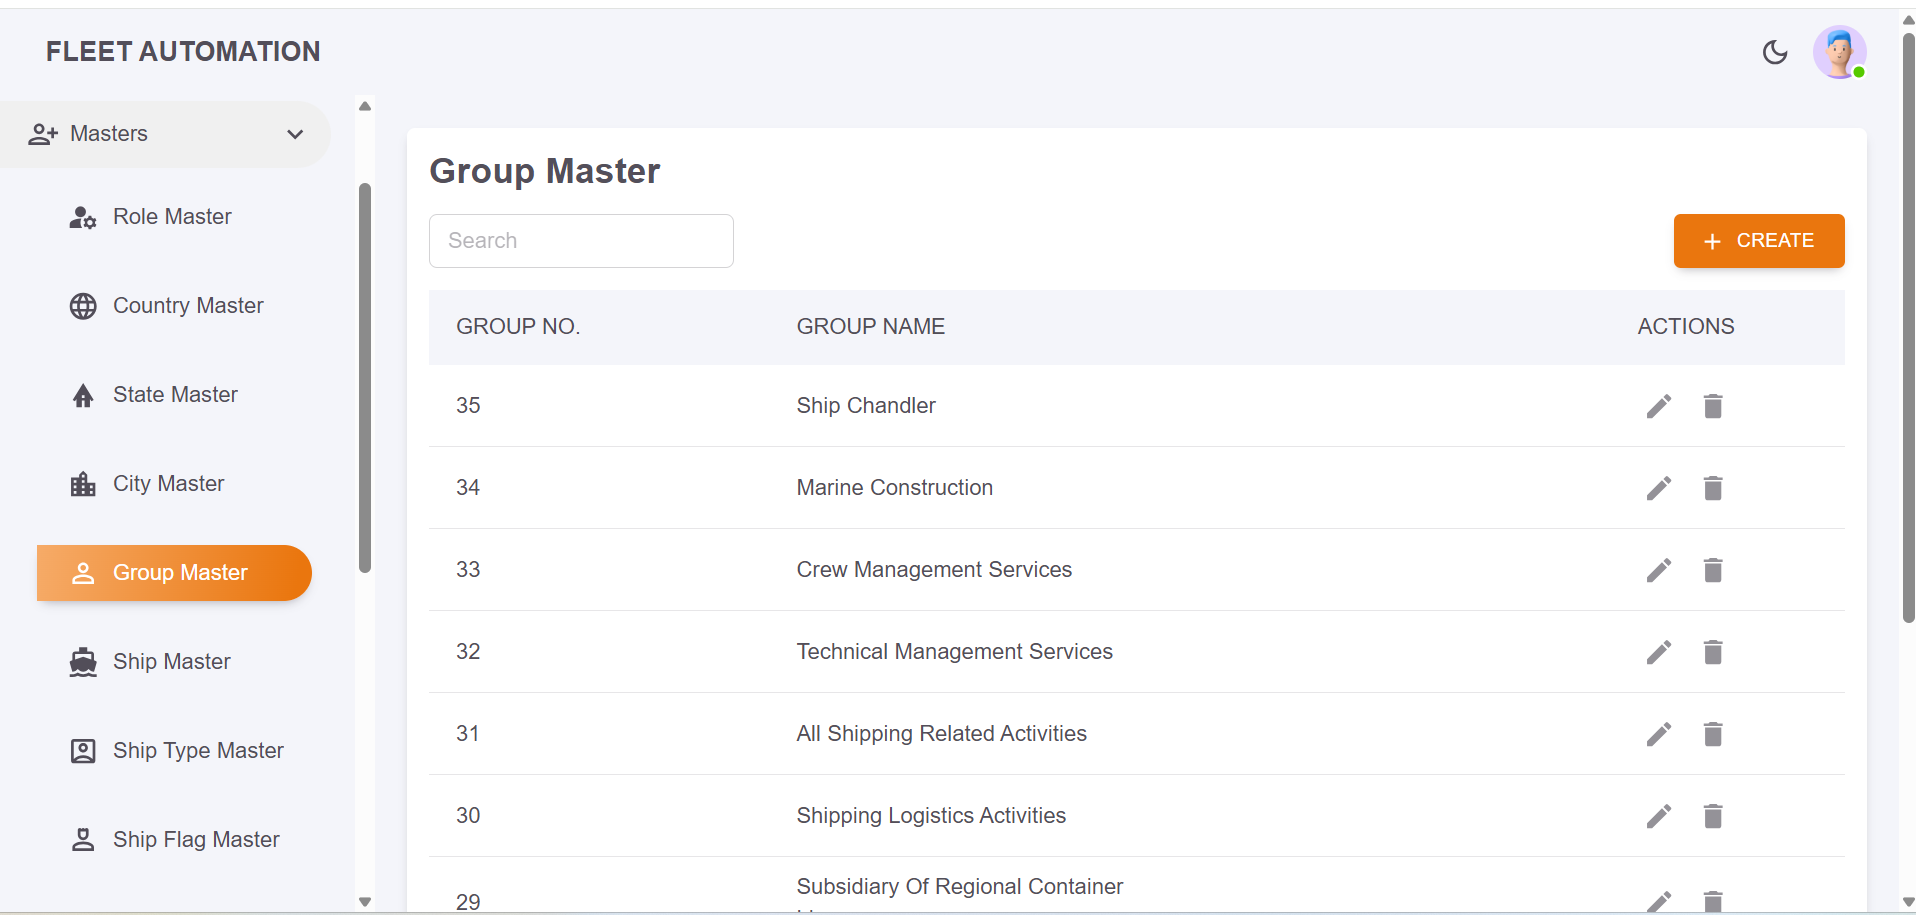Click the Country Master globe icon
The height and width of the screenshot is (915, 1916).
[x=83, y=305]
